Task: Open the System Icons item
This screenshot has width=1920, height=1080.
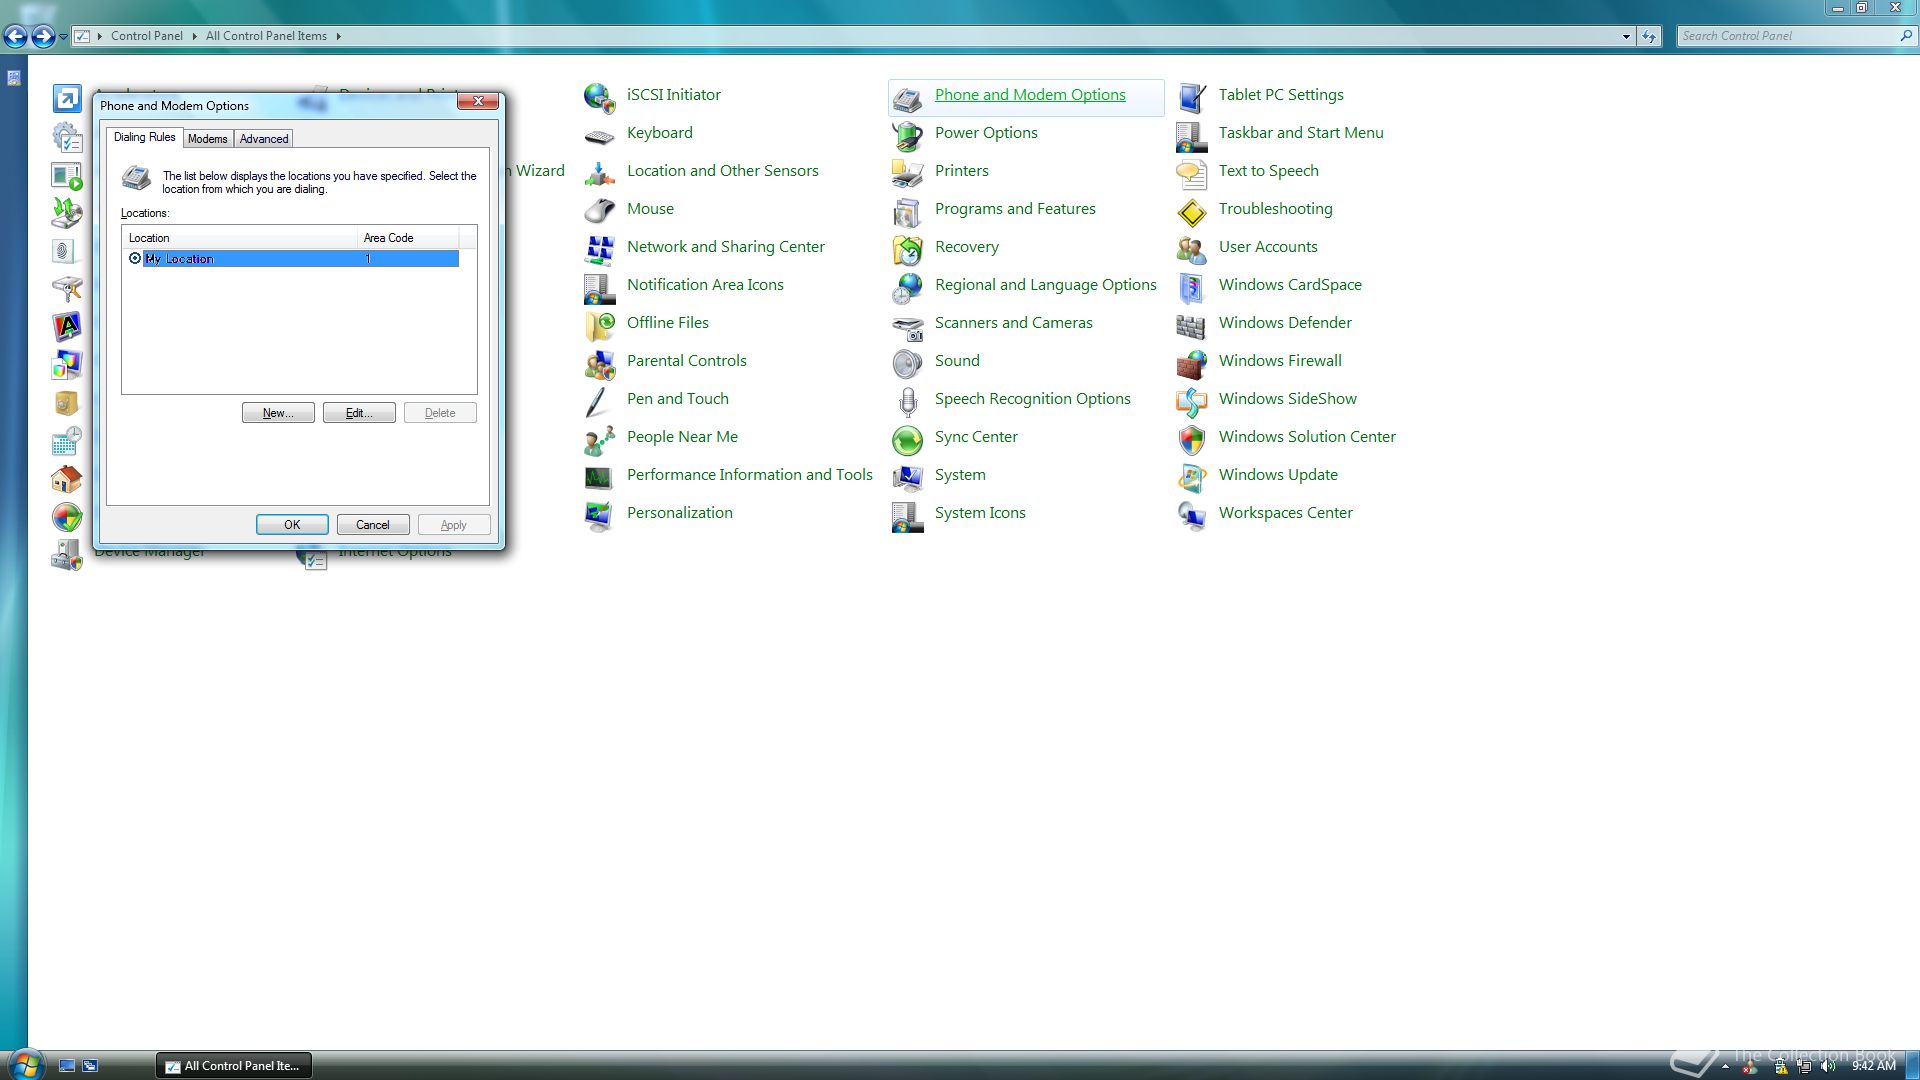Action: 980,513
